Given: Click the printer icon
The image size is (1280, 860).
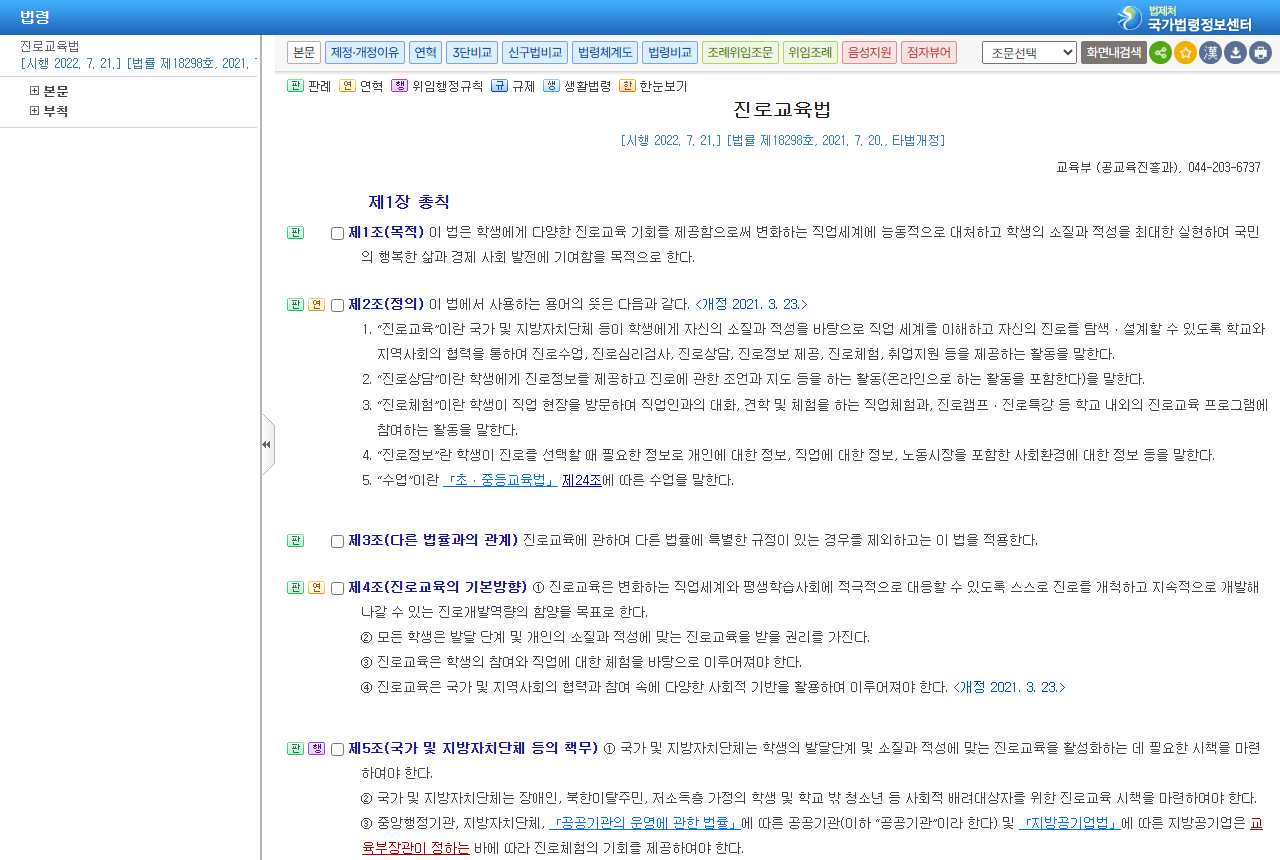Looking at the screenshot, I should click(1260, 53).
